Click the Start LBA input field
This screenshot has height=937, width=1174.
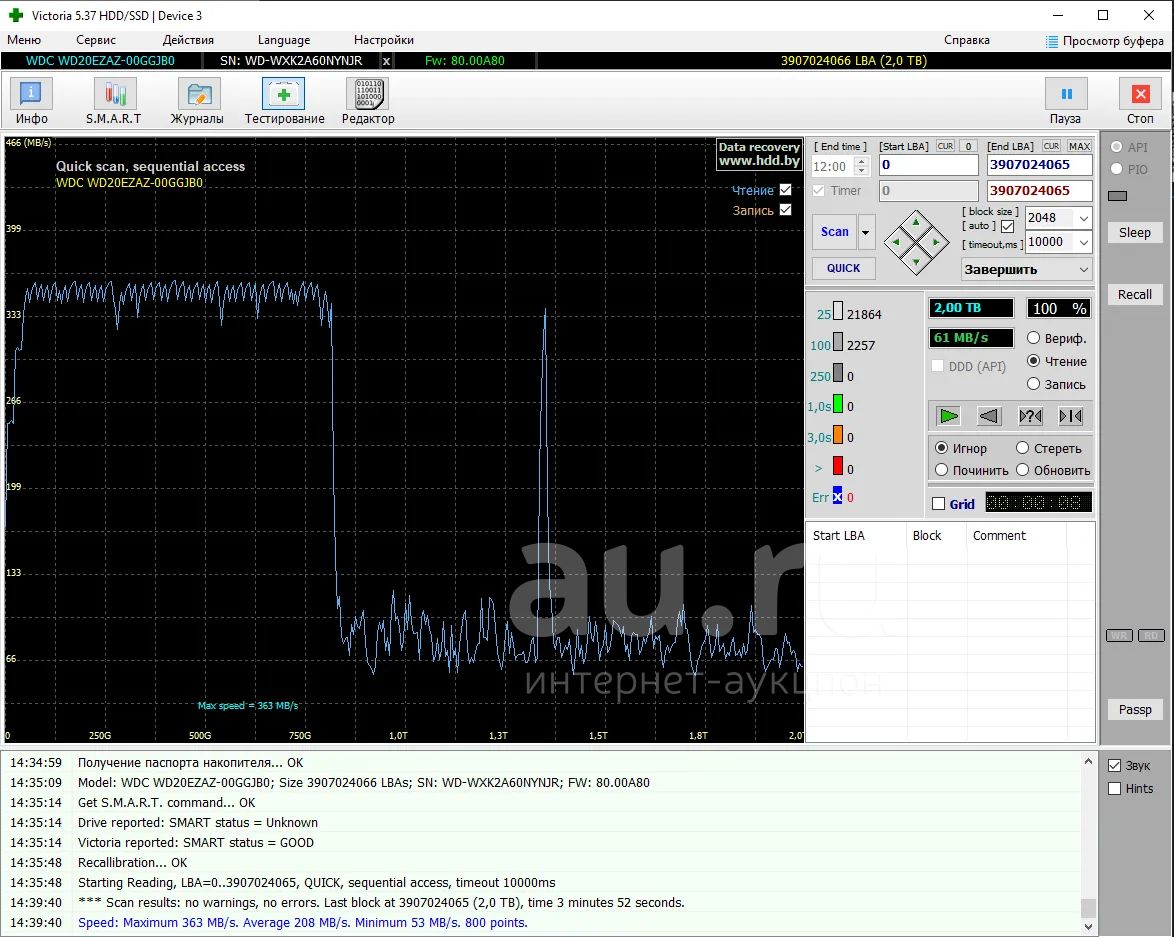click(x=928, y=166)
